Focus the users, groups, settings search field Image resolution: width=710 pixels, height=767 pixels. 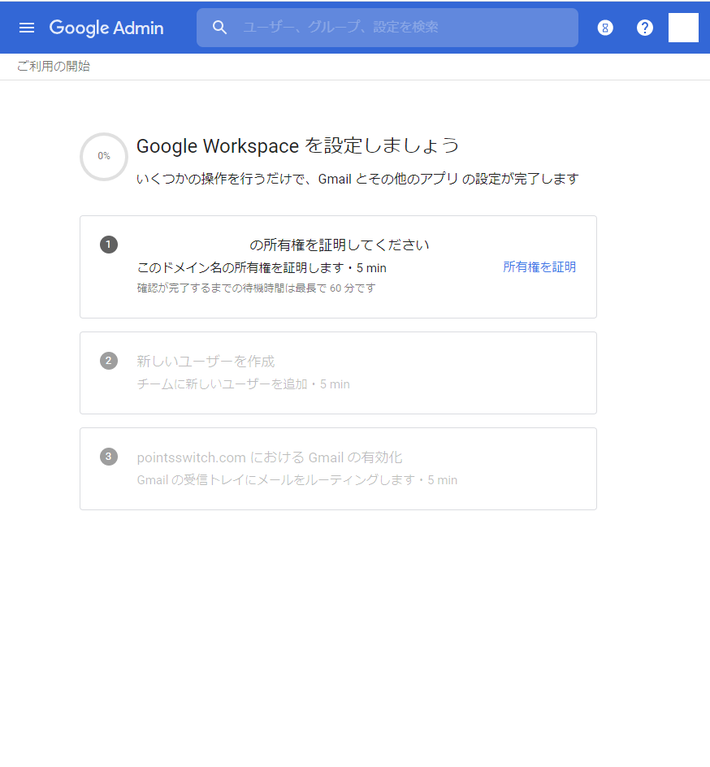pos(387,27)
